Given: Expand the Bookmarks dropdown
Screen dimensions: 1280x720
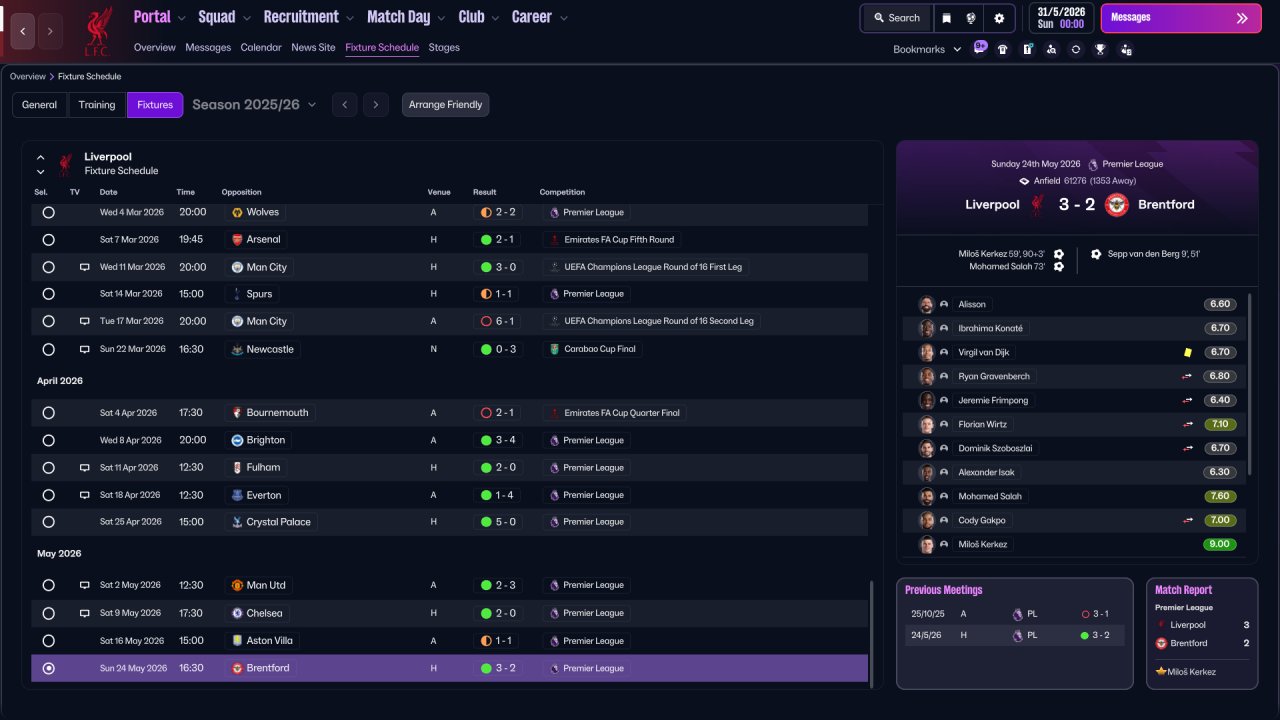Looking at the screenshot, I should coord(927,49).
